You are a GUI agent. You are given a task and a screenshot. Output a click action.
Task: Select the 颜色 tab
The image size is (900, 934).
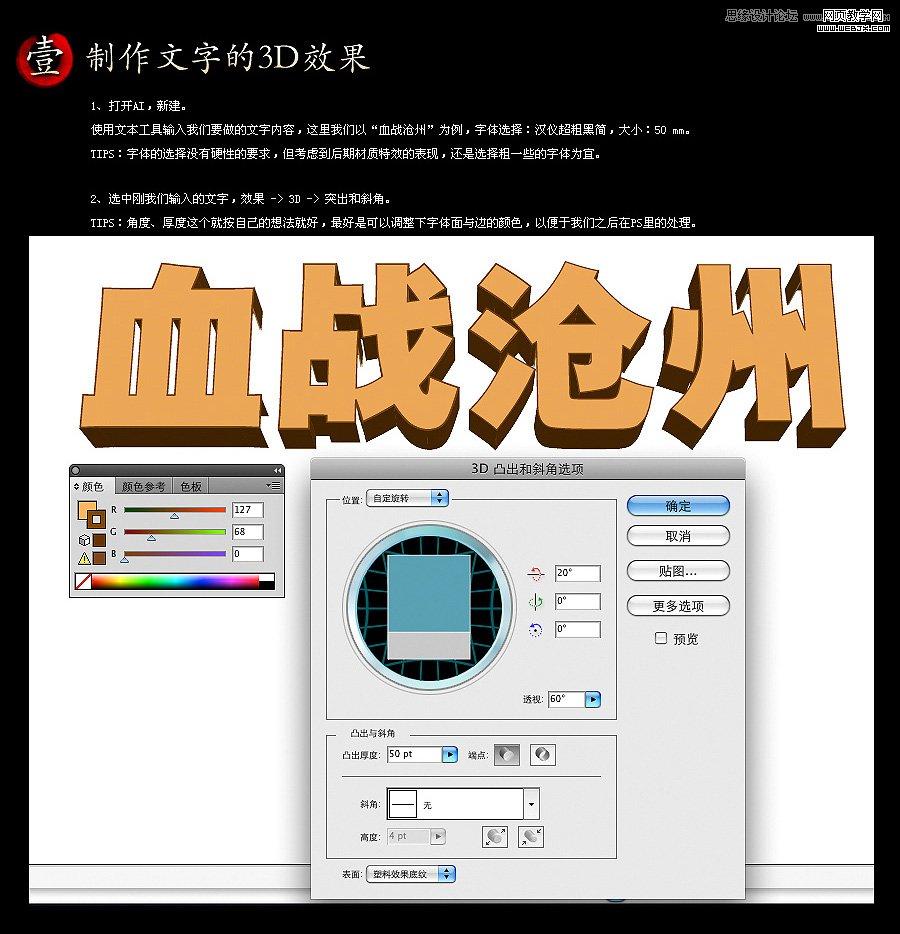[x=92, y=487]
